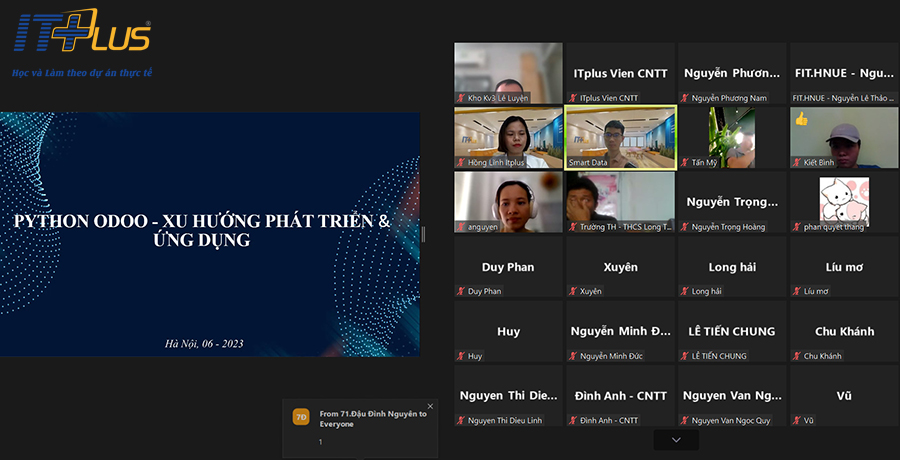Click muted mic icon on Duy Phan tile
The image size is (900, 460).
pos(461,292)
